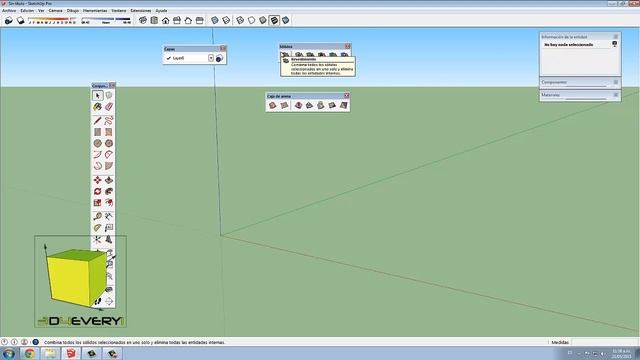Pick the Follow Me tool
This screenshot has height=360, width=640.
[109, 191]
